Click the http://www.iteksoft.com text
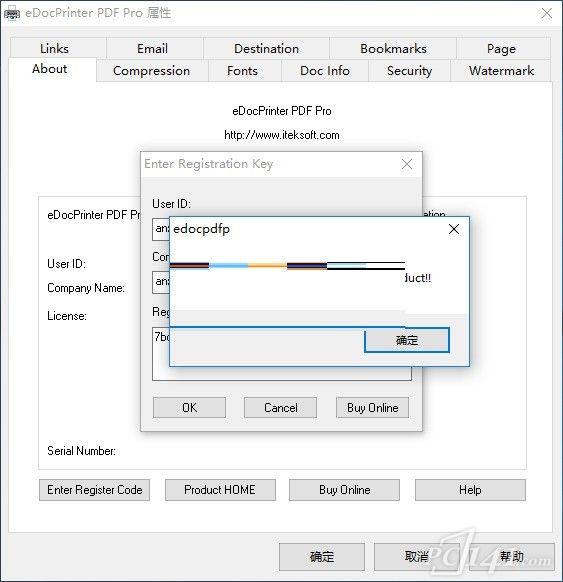Image resolution: width=563 pixels, height=582 pixels. click(282, 135)
